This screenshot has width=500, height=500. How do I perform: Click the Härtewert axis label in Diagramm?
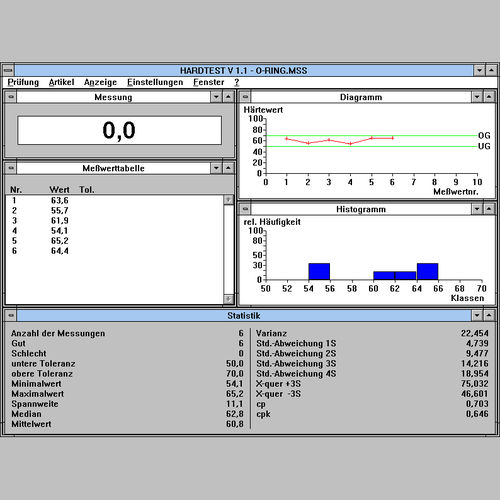coord(263,110)
